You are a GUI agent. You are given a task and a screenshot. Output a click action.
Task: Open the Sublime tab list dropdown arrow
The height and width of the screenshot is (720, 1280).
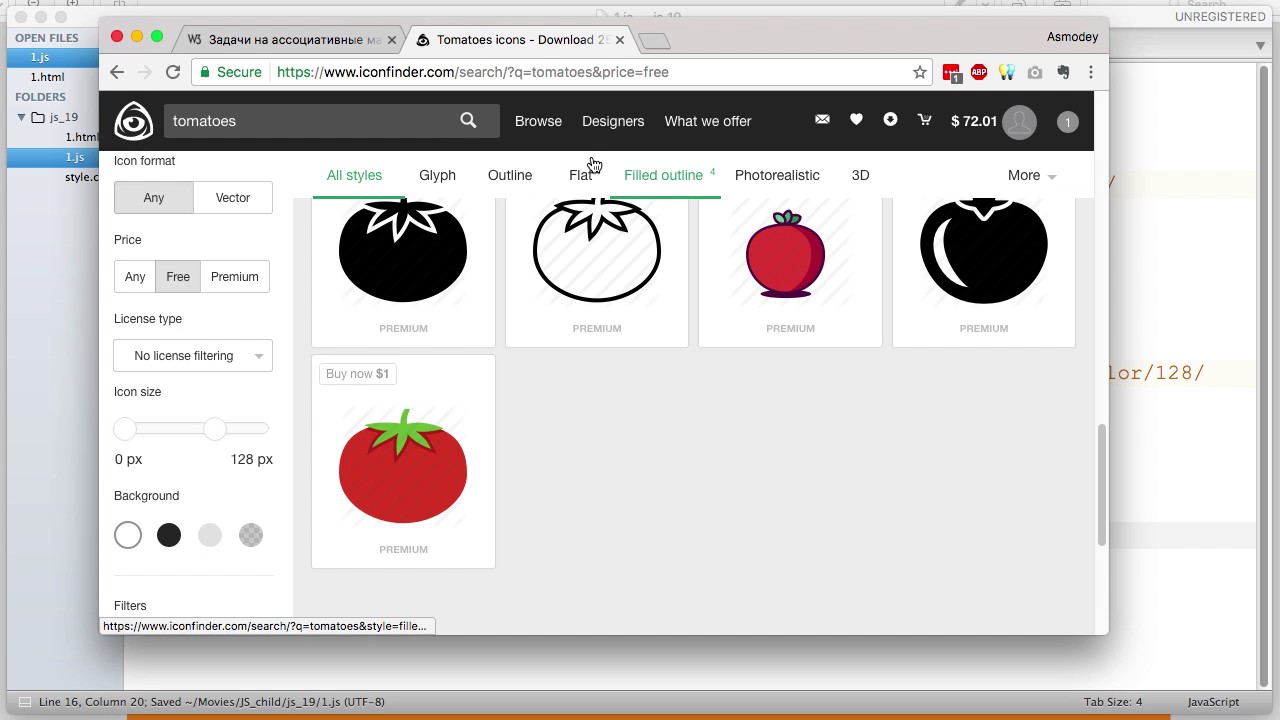pyautogui.click(x=1260, y=45)
